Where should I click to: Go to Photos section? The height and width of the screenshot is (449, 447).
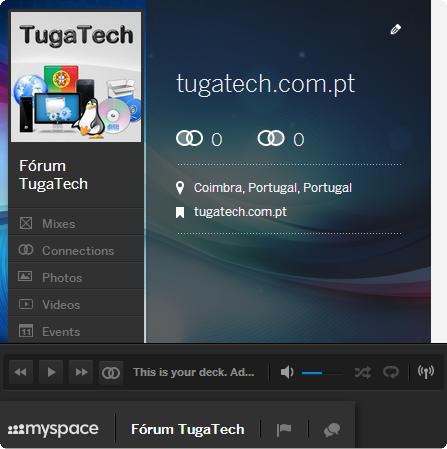(x=76, y=277)
